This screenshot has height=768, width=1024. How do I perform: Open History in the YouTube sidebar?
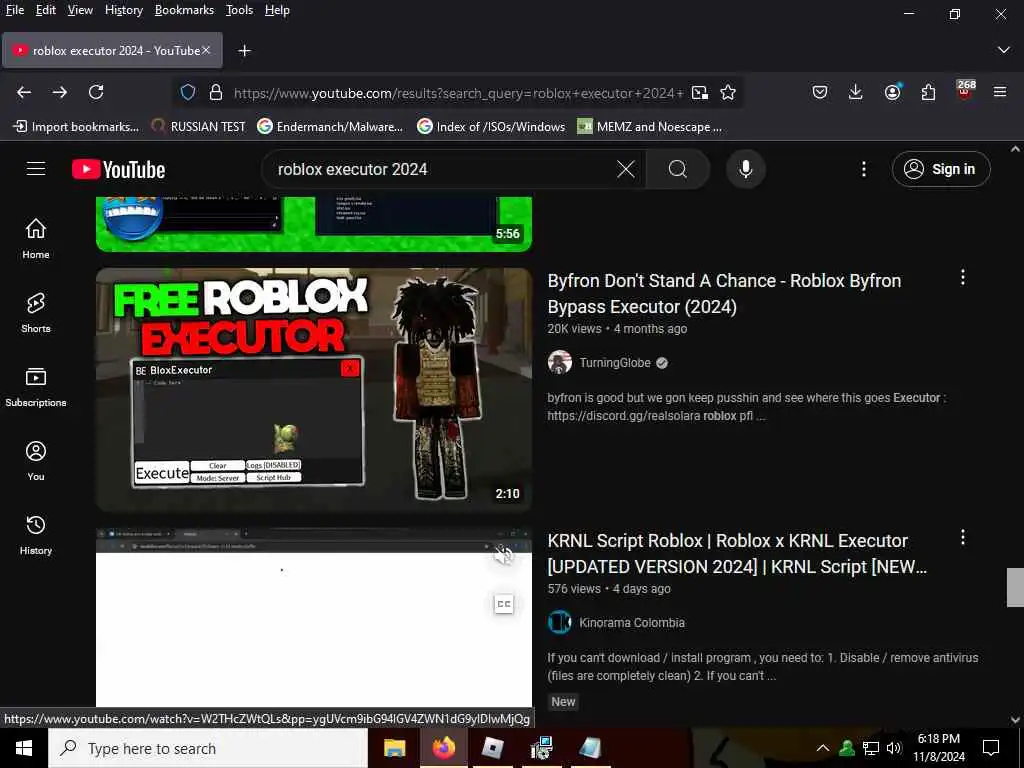coord(36,535)
